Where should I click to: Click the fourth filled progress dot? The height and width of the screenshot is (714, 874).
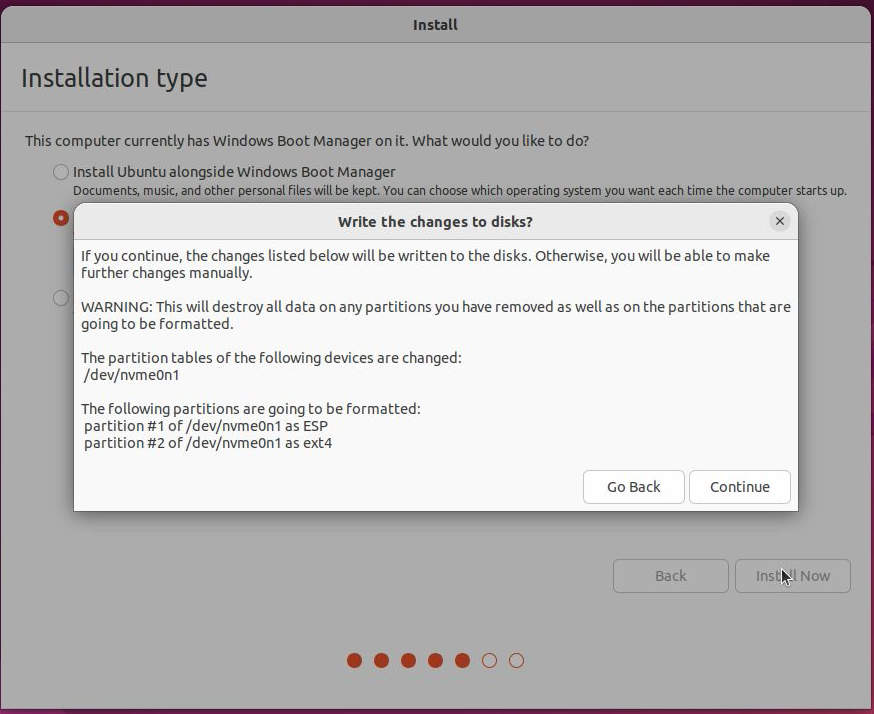[x=435, y=660]
